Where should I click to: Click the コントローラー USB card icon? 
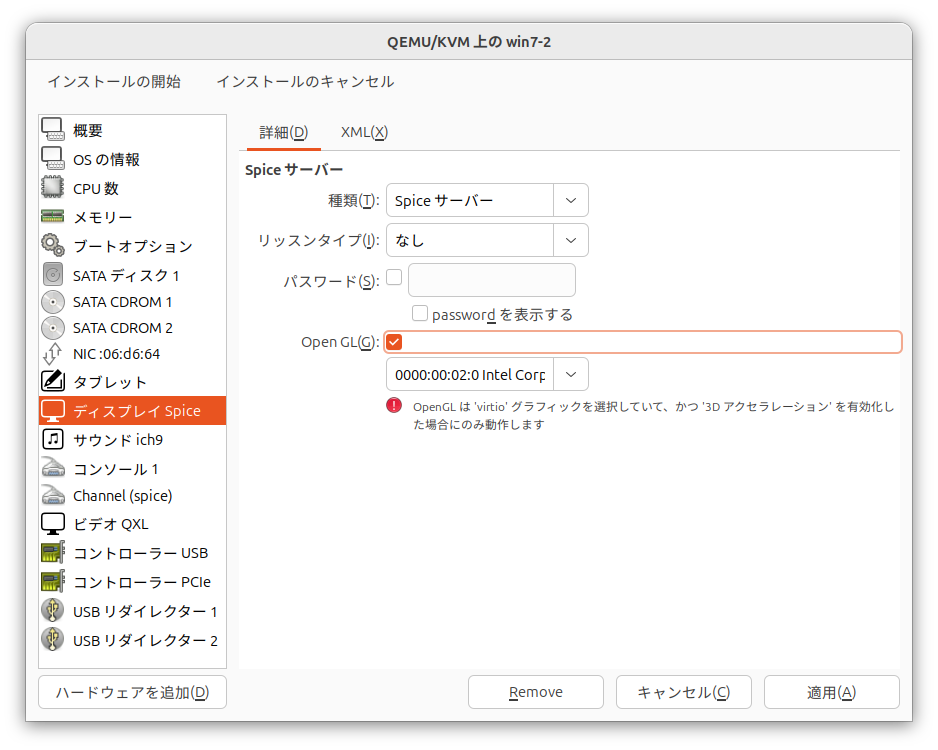click(x=53, y=552)
